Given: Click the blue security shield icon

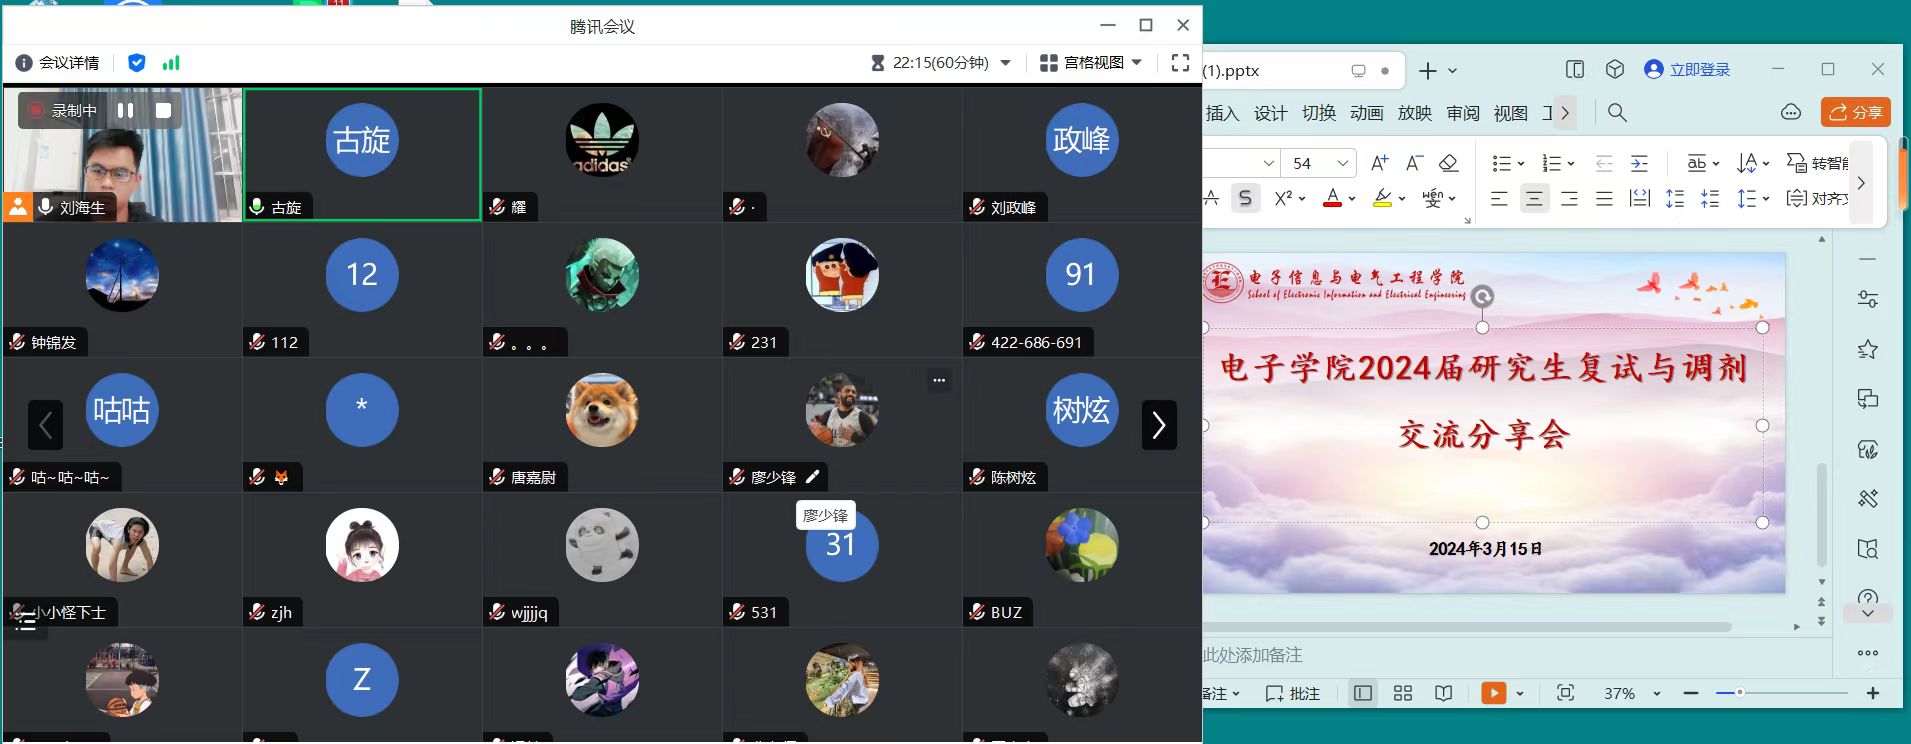Looking at the screenshot, I should [x=137, y=63].
